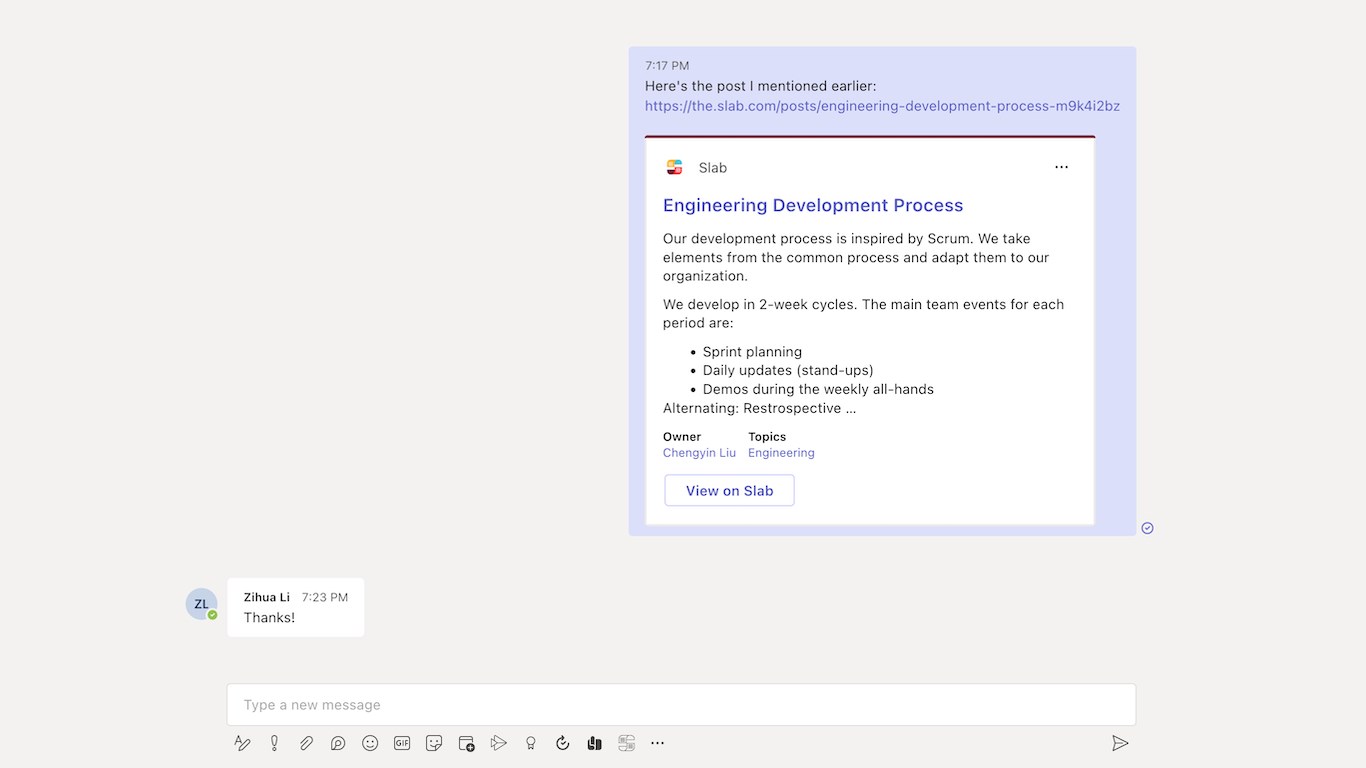Click Zihua Li's avatar

[x=201, y=604]
